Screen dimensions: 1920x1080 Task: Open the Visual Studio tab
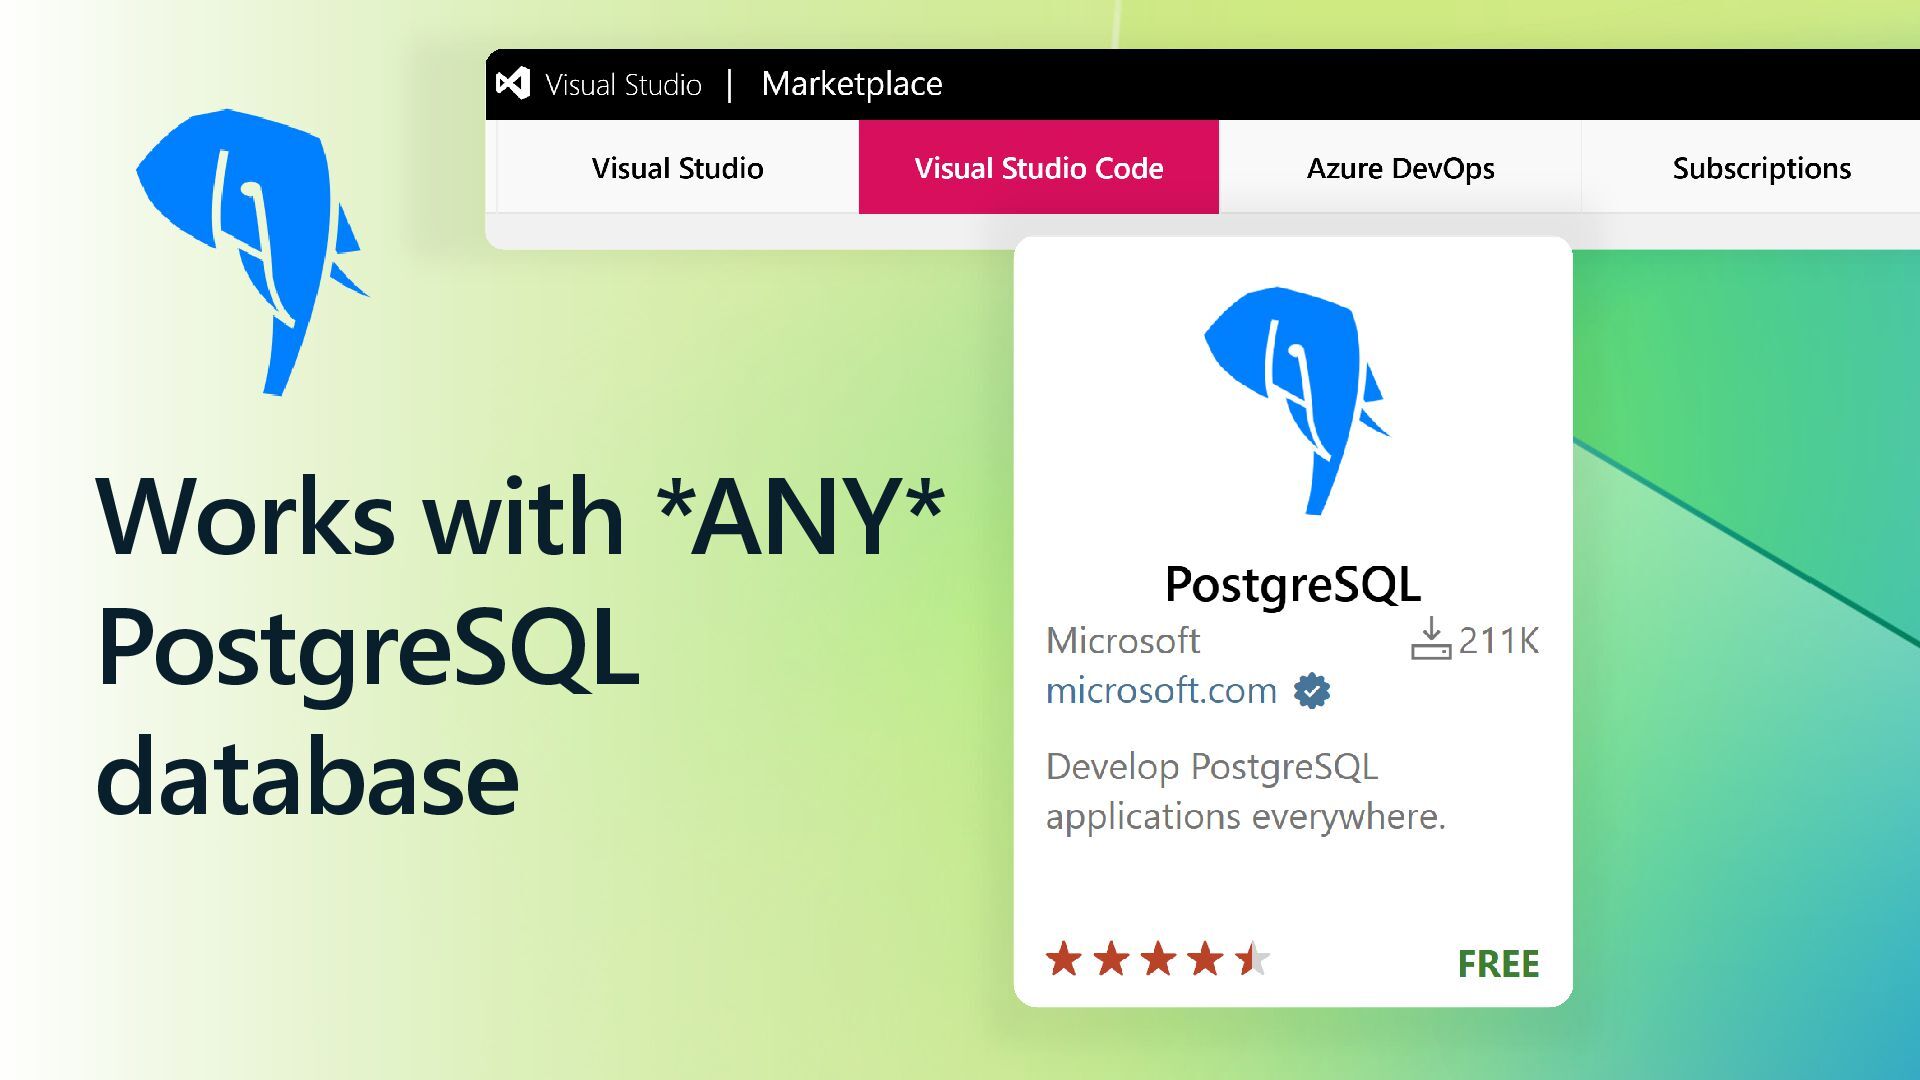point(677,168)
